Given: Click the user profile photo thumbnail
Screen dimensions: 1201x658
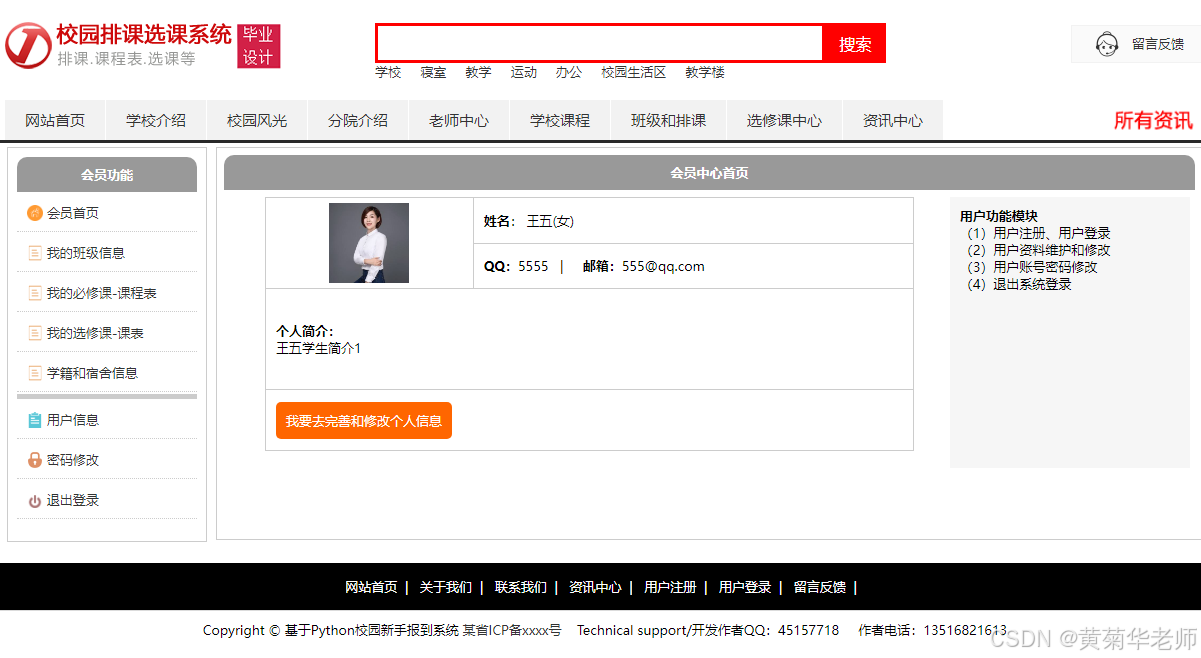Looking at the screenshot, I should [x=369, y=243].
